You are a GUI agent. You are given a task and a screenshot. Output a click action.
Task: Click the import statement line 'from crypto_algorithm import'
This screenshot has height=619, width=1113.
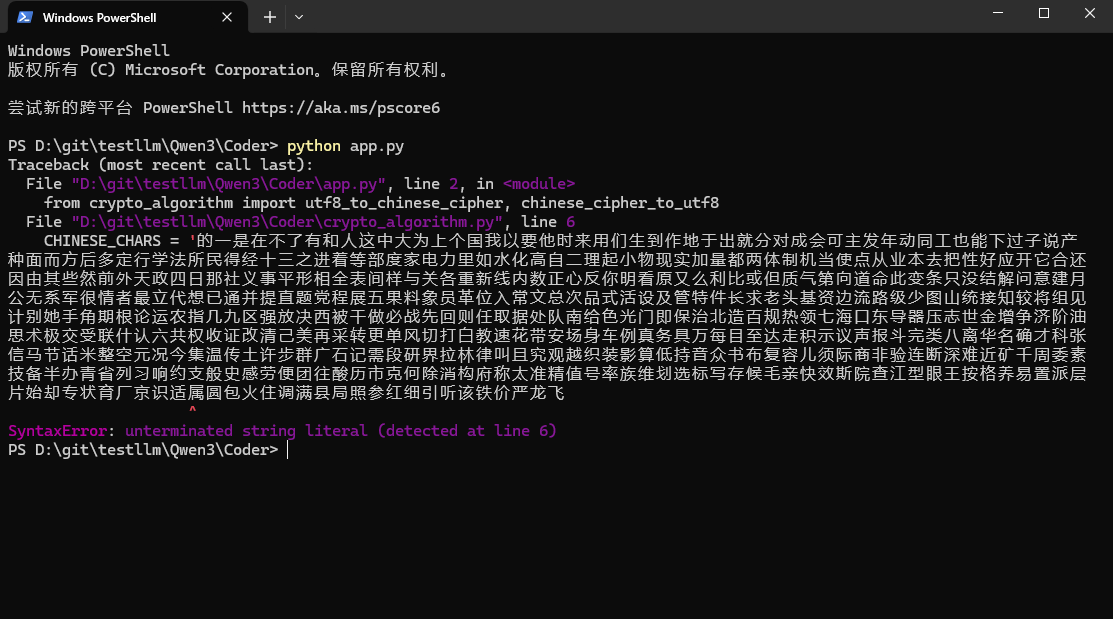pyautogui.click(x=381, y=203)
